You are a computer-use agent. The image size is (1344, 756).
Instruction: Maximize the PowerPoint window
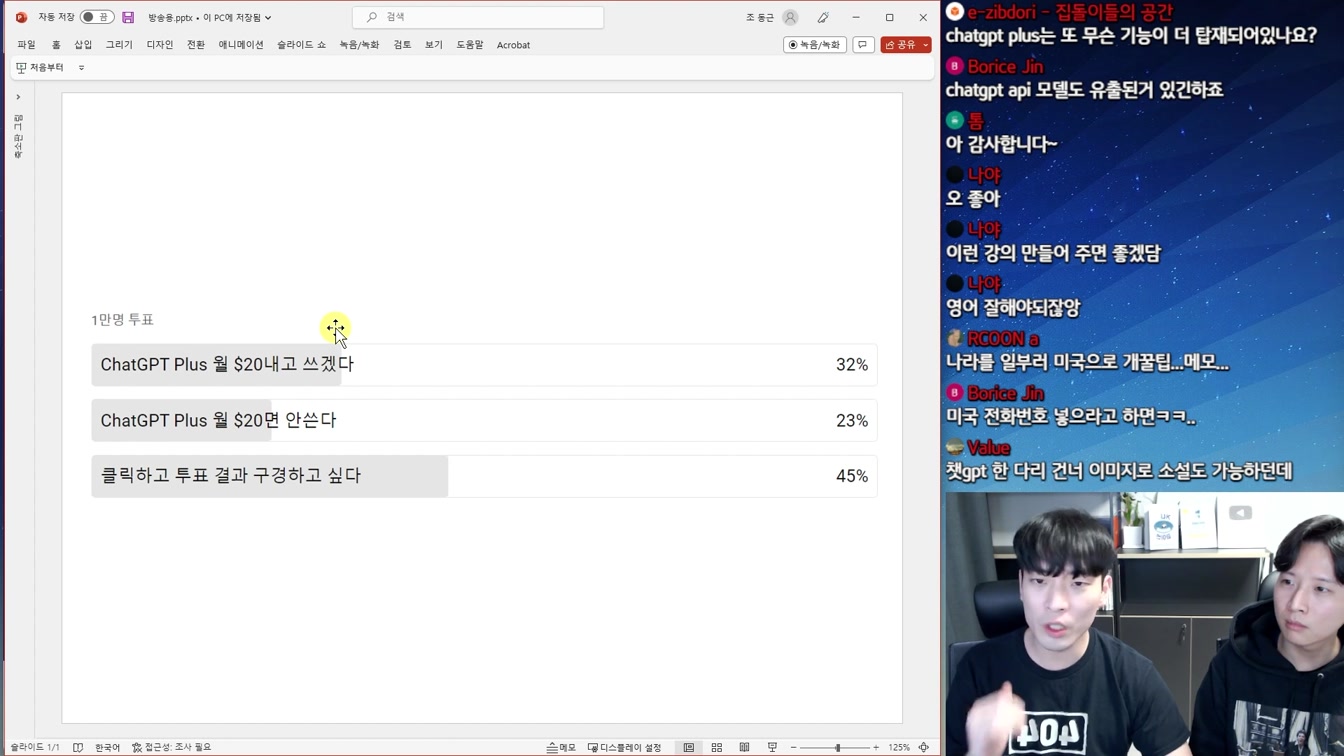tap(889, 17)
